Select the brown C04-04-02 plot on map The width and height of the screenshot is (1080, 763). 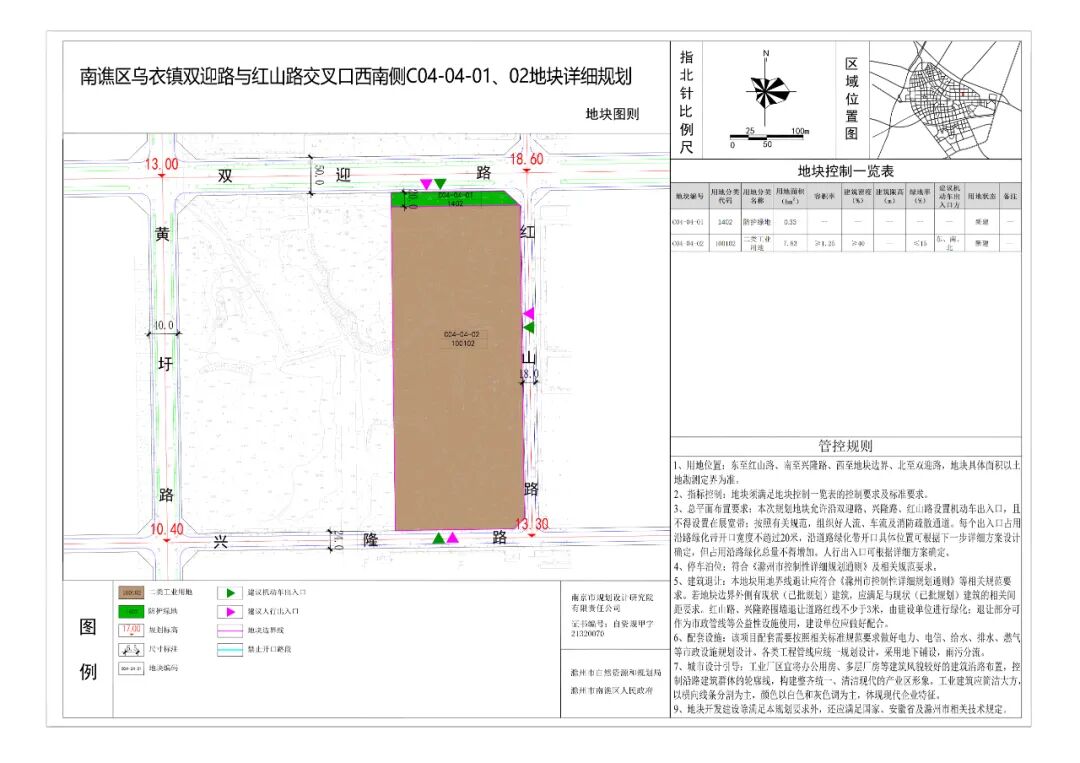[x=457, y=380]
